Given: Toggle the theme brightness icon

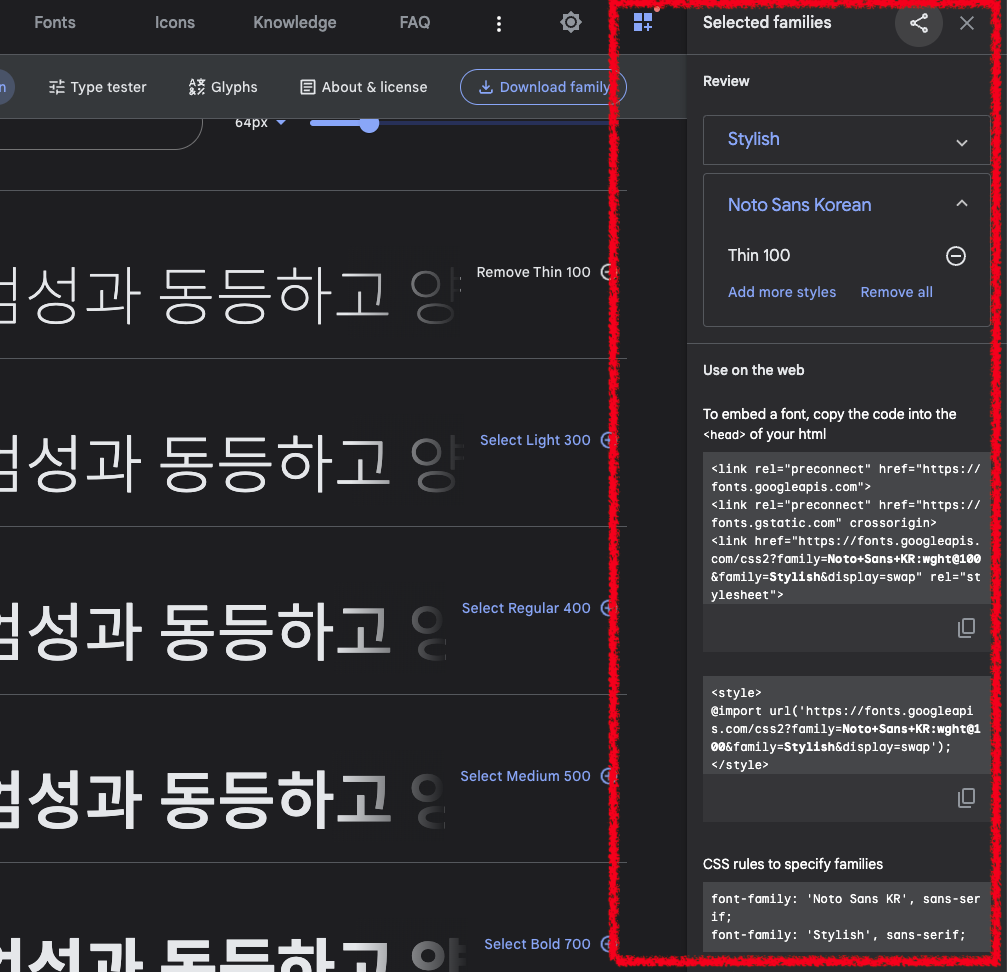Looking at the screenshot, I should pos(571,22).
